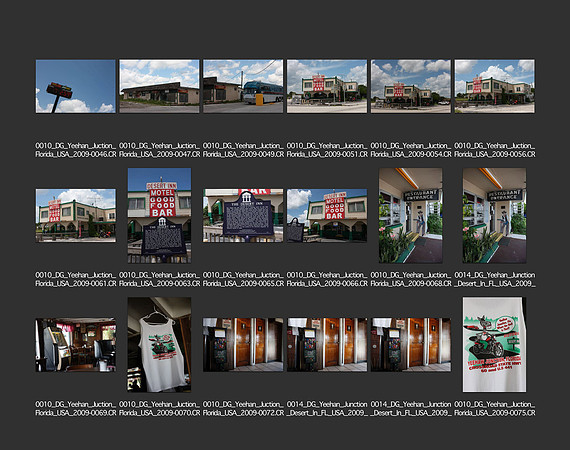Click the historical marker close-up 2009-0065
The width and height of the screenshot is (570, 450).
pos(243,215)
